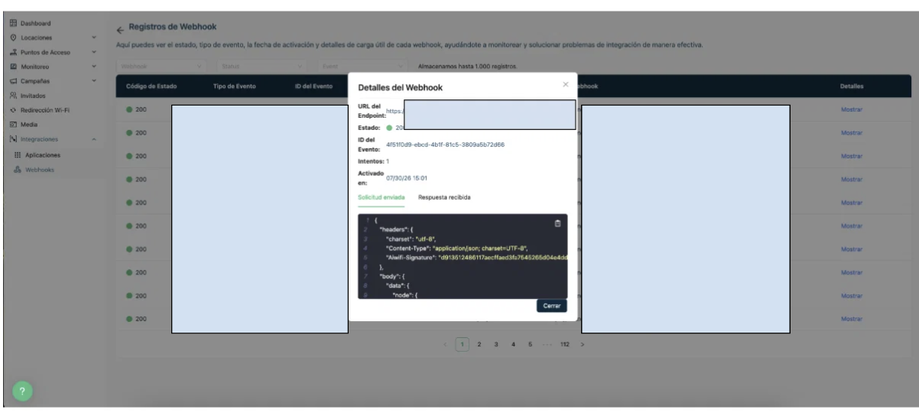This screenshot has width=919, height=416.
Task: Collapse the Integraciones section
Action: click(94, 139)
